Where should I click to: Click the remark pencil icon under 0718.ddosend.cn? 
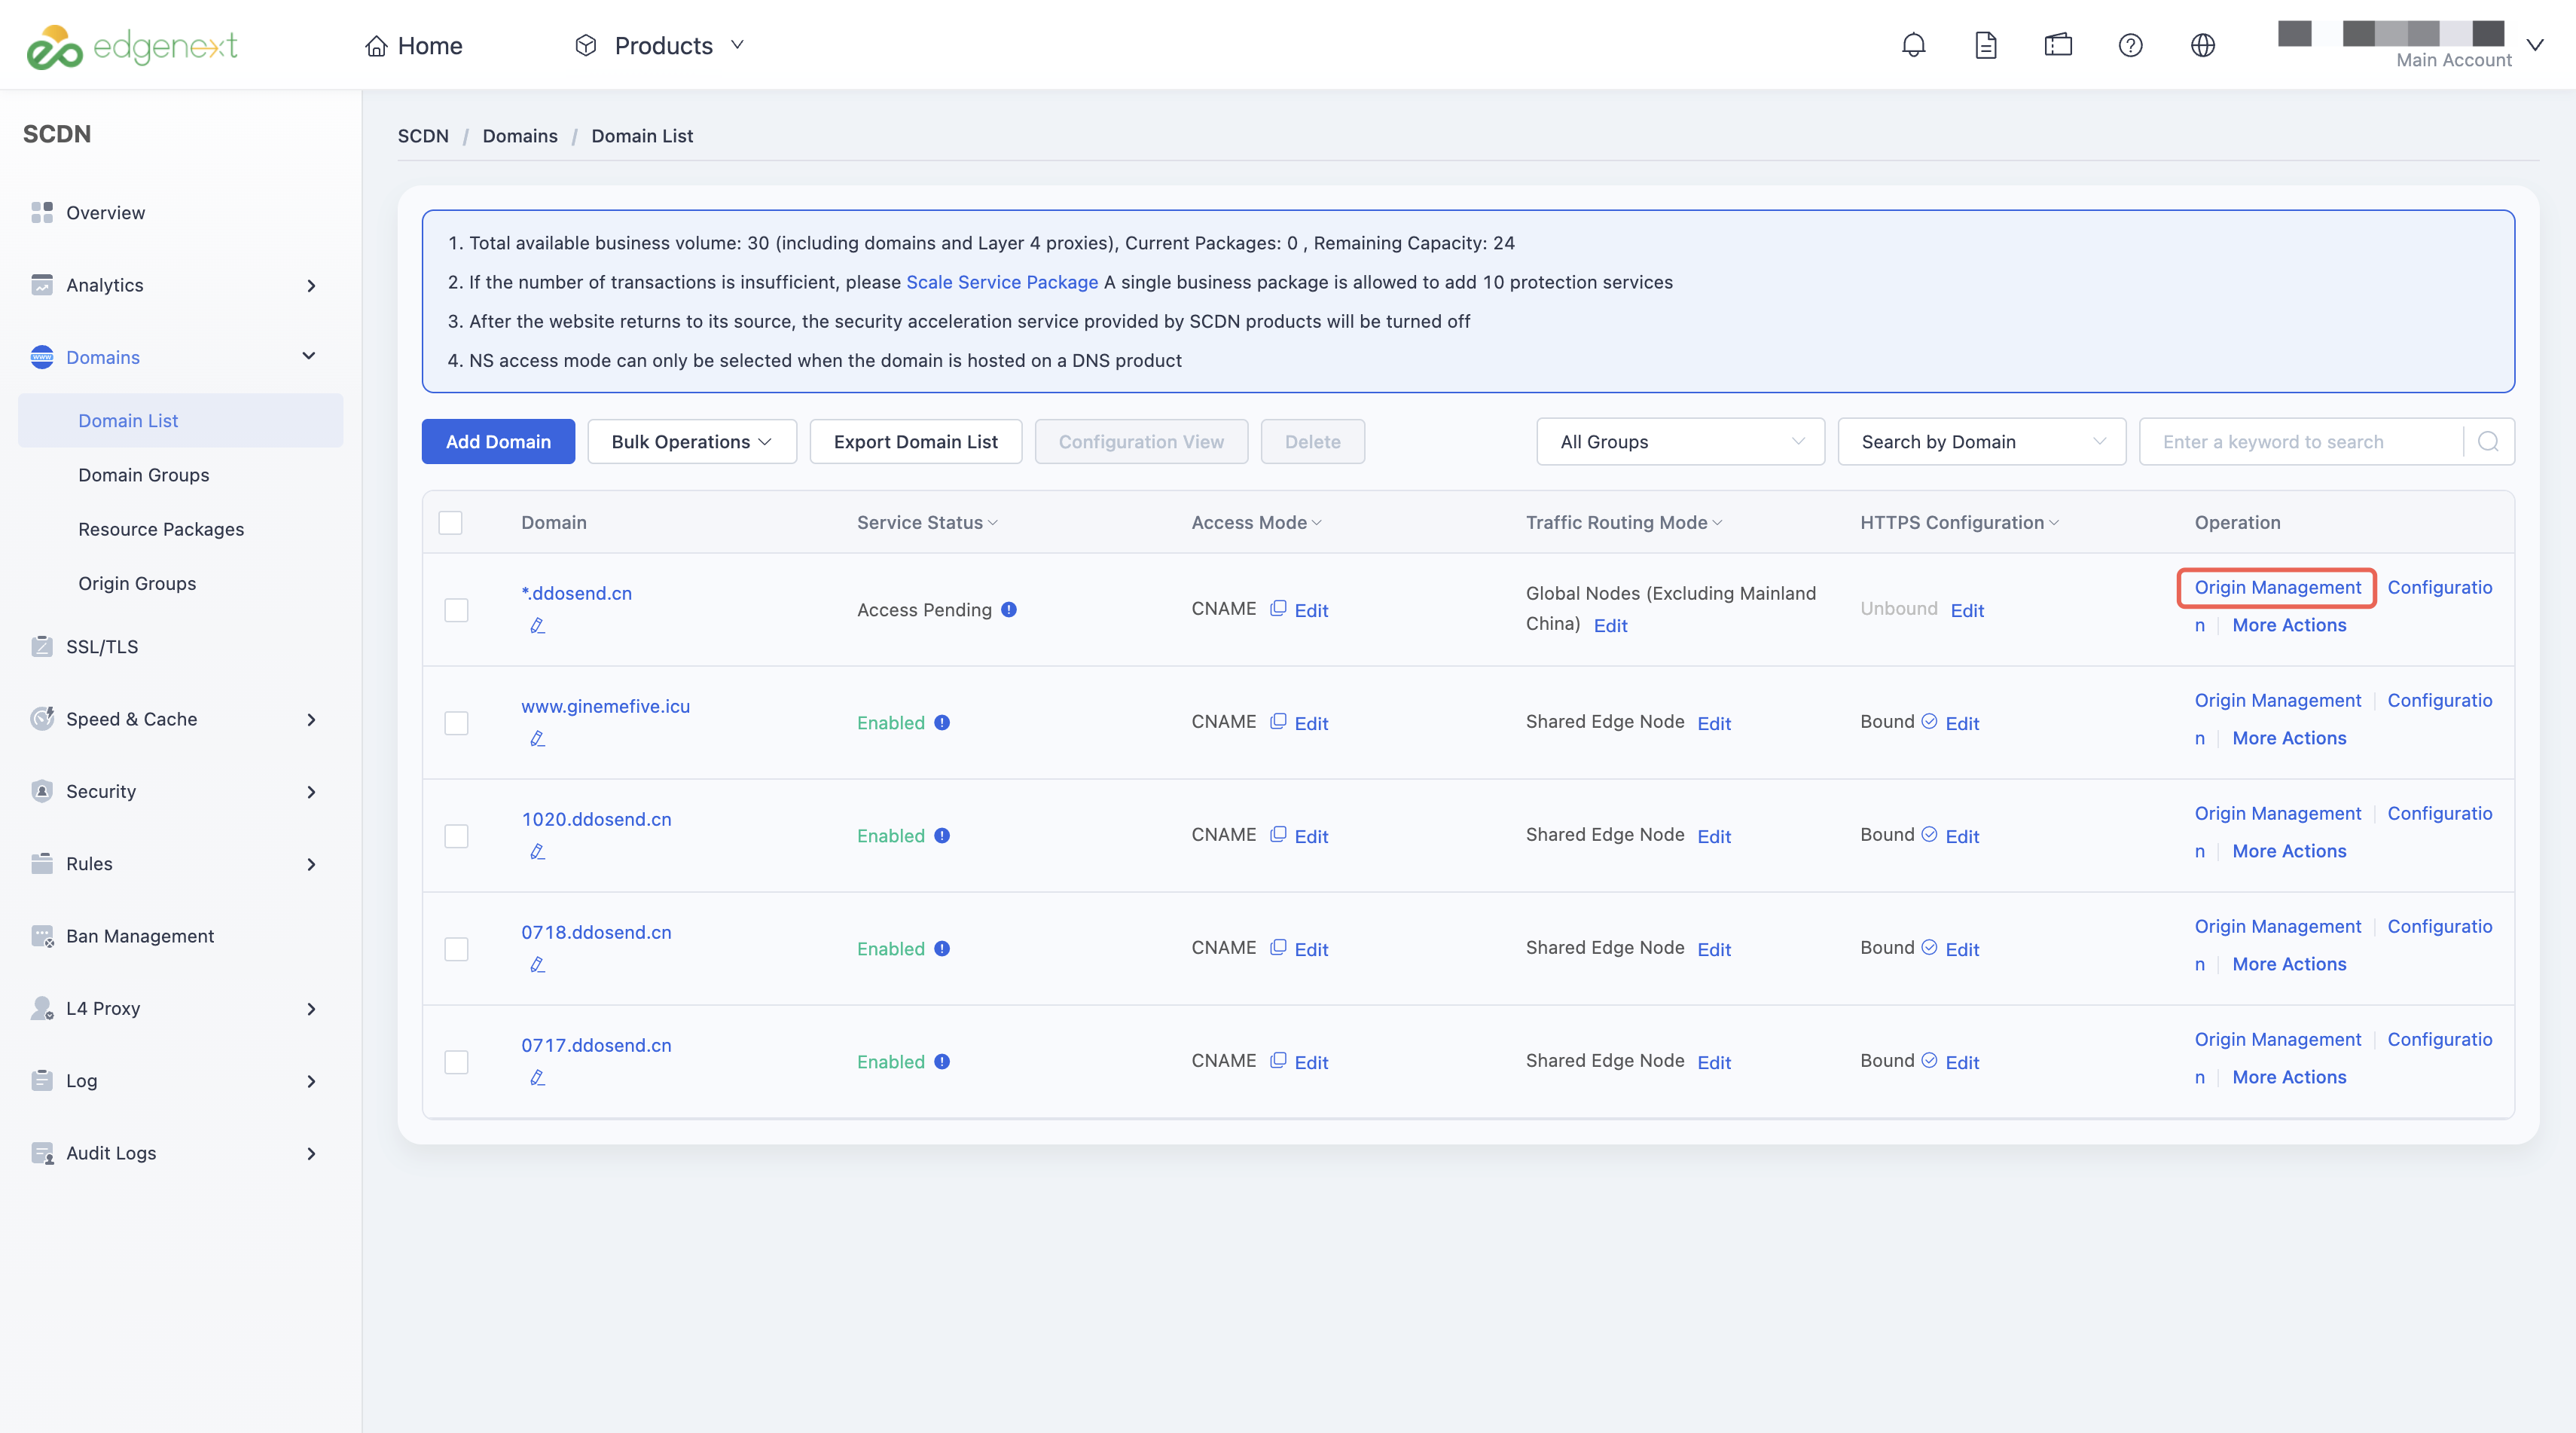pos(537,965)
